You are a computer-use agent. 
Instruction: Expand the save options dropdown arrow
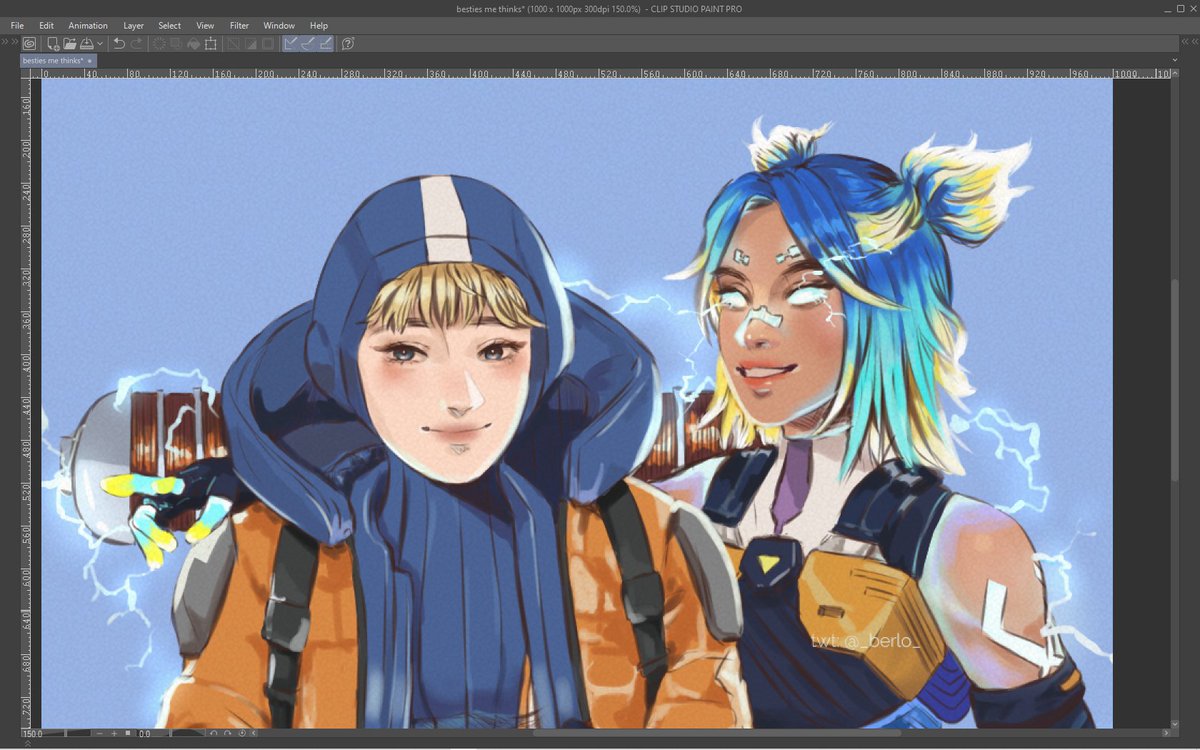[x=100, y=44]
